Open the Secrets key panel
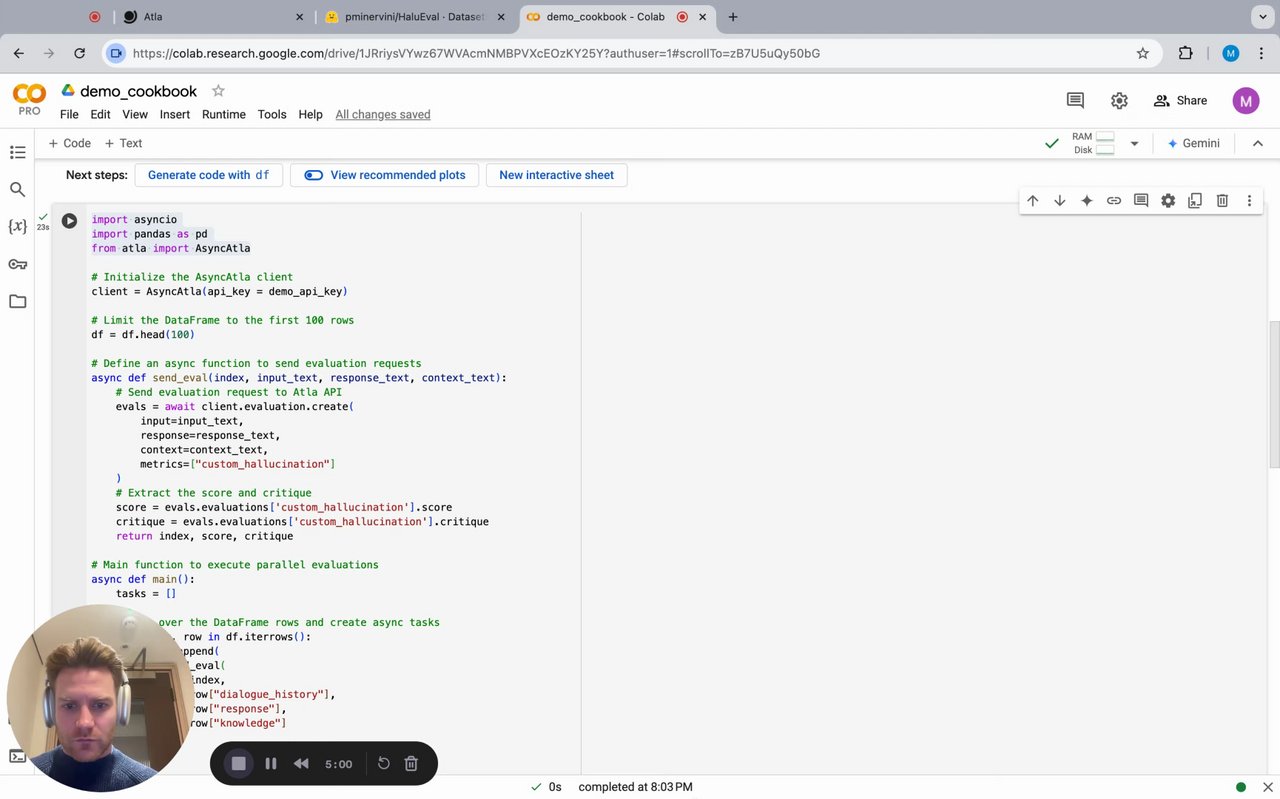The image size is (1280, 799). [17, 264]
